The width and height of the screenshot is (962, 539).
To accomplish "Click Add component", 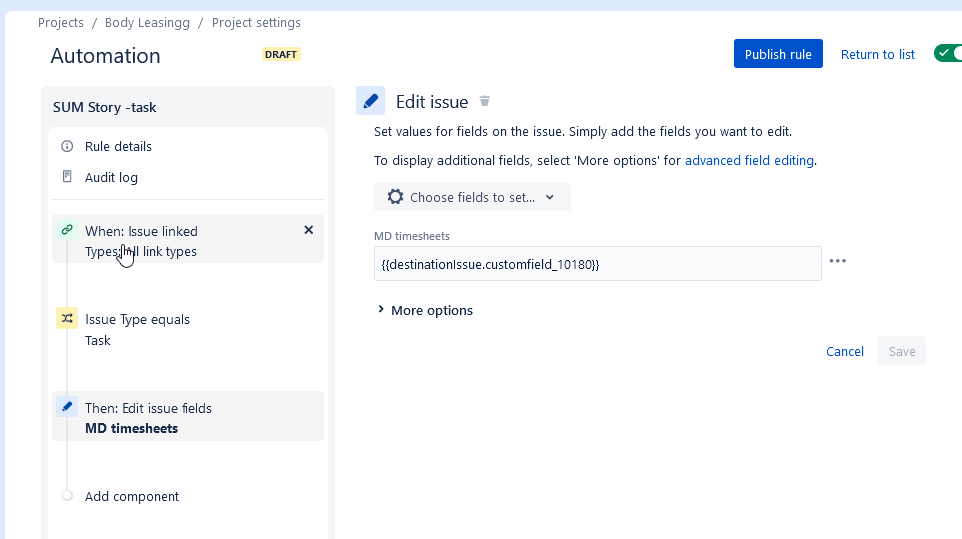I will 132,496.
